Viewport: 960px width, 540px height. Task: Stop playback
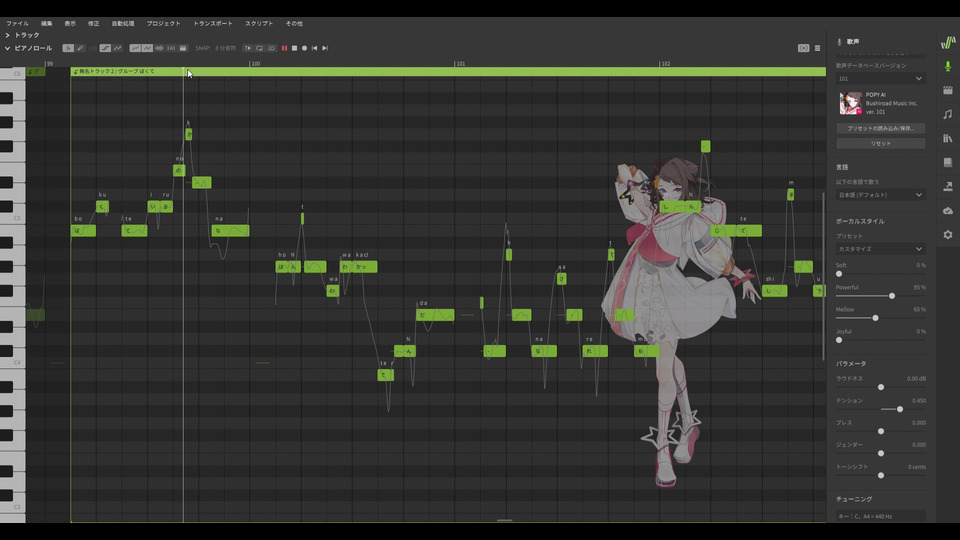pos(294,48)
